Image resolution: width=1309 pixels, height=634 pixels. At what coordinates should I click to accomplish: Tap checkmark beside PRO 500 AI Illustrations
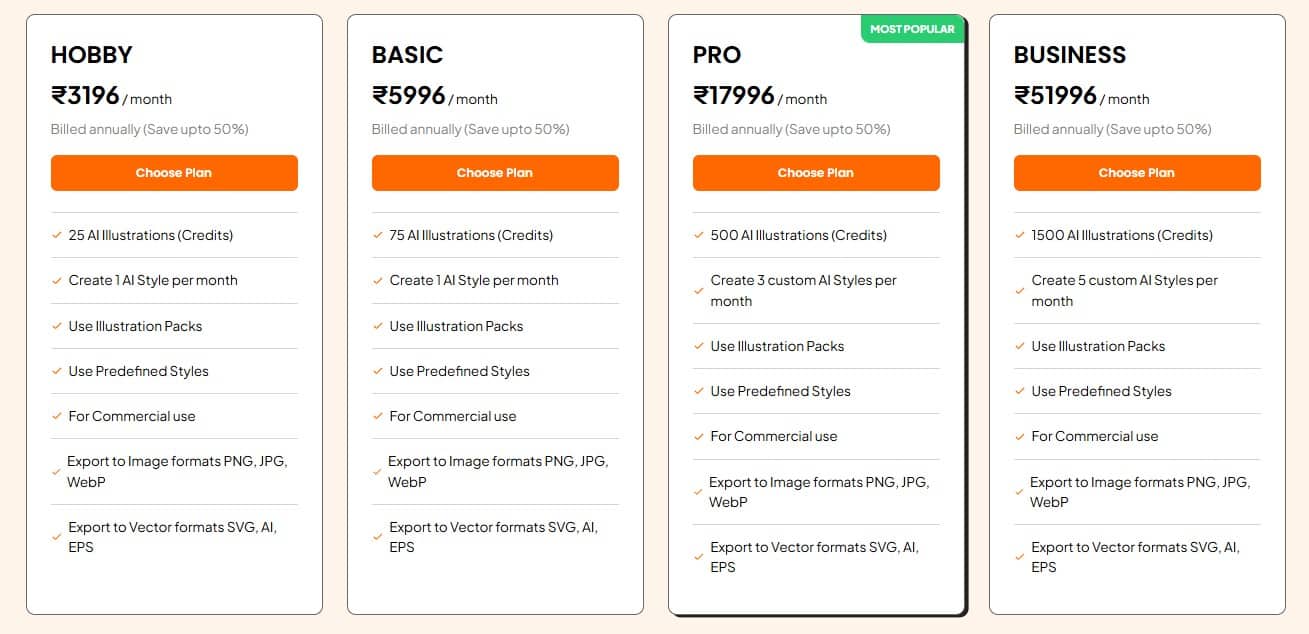[699, 235]
